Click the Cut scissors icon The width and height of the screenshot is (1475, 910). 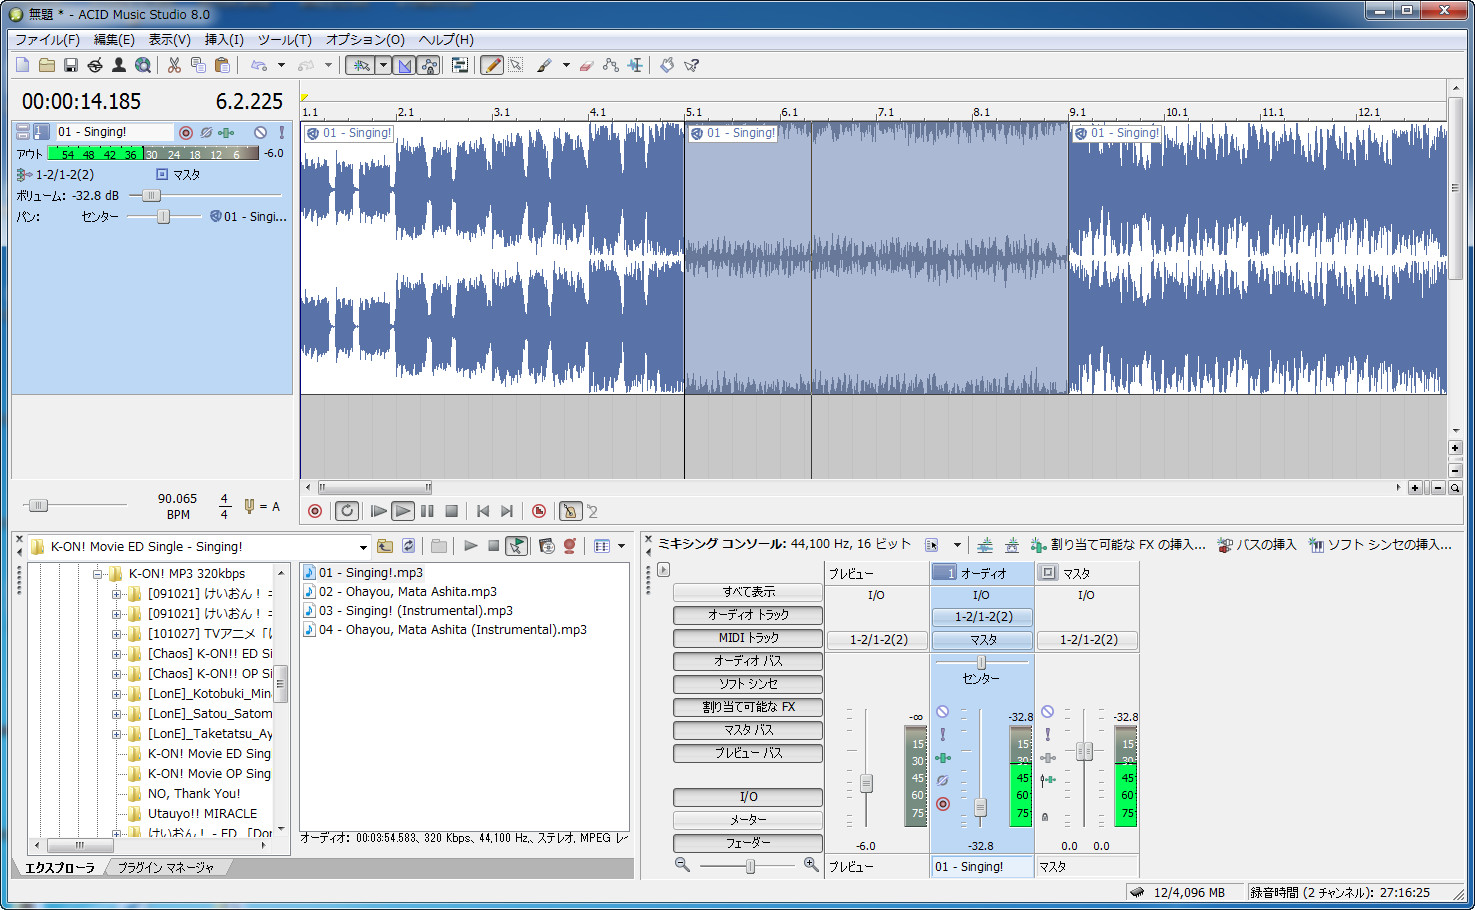click(x=174, y=65)
